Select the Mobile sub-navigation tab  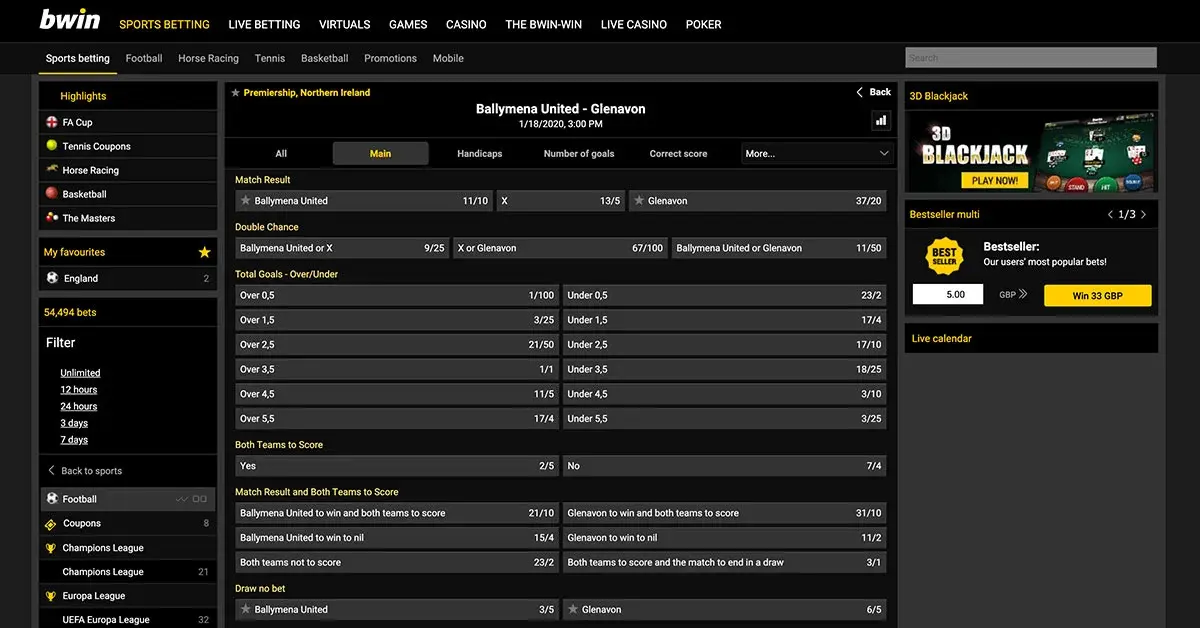448,58
